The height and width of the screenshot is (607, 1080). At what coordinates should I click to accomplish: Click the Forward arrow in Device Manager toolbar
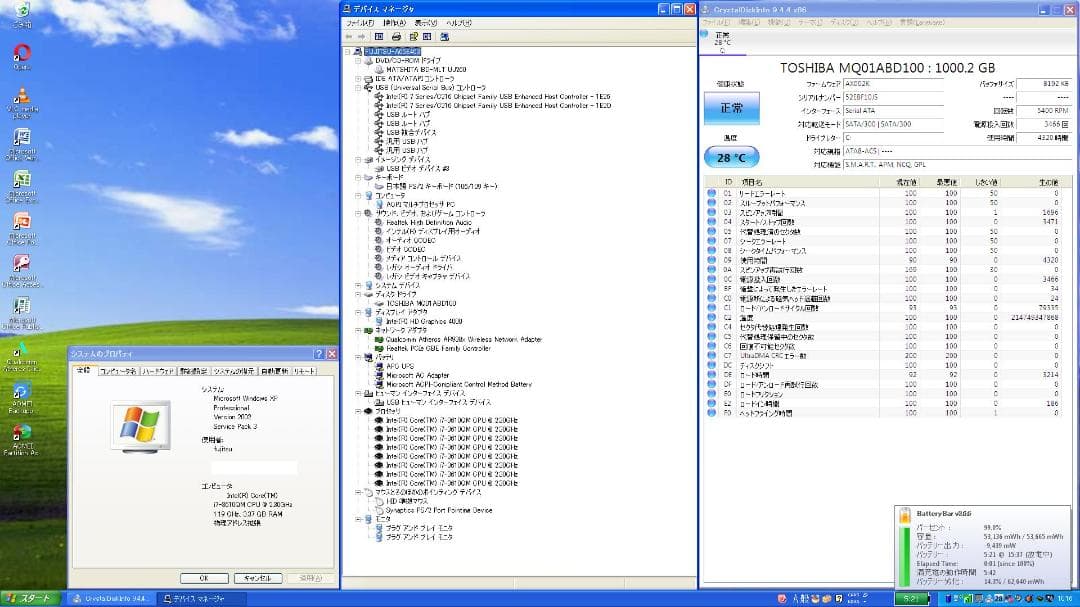coord(360,37)
